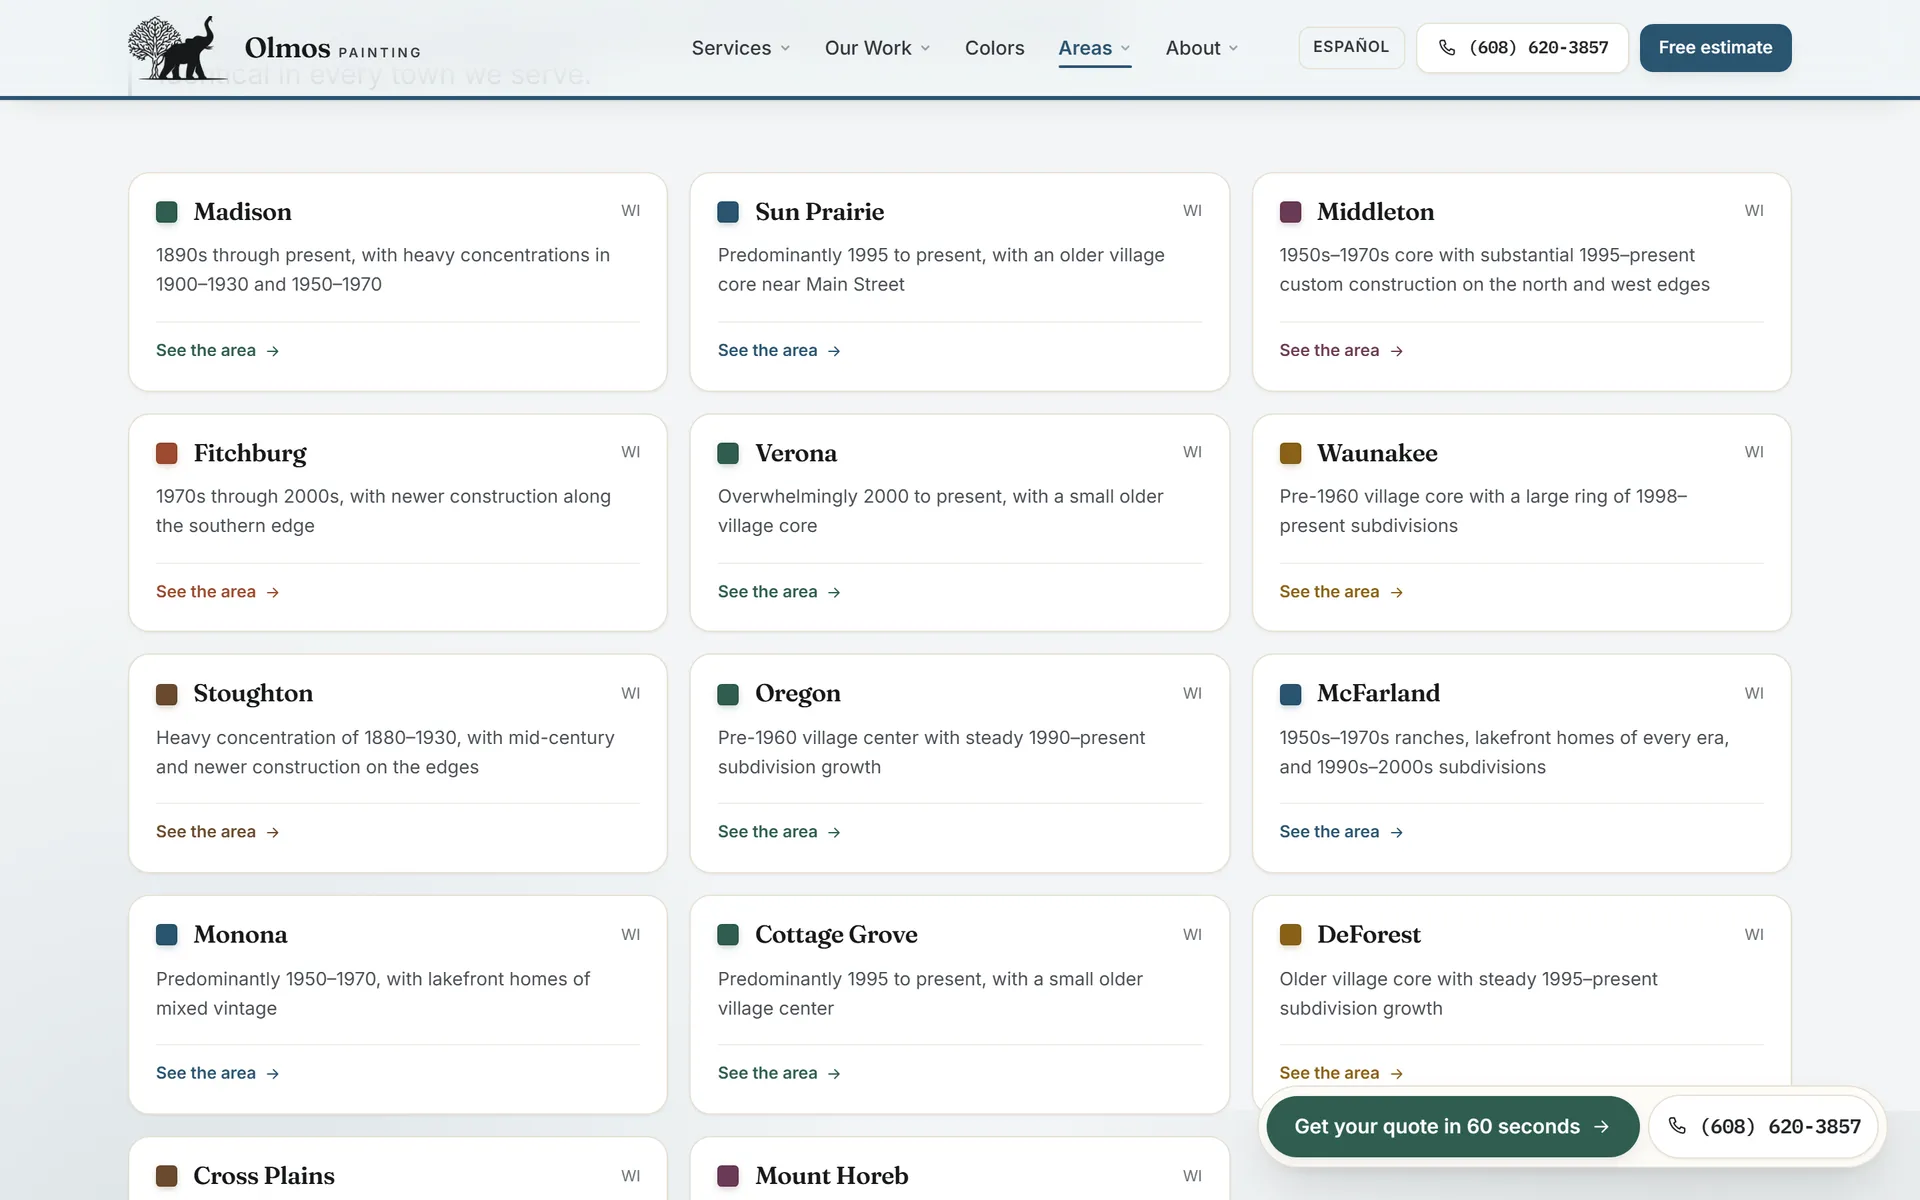The image size is (1920, 1200).
Task: Expand the Our Work dropdown chevron
Action: pos(925,48)
